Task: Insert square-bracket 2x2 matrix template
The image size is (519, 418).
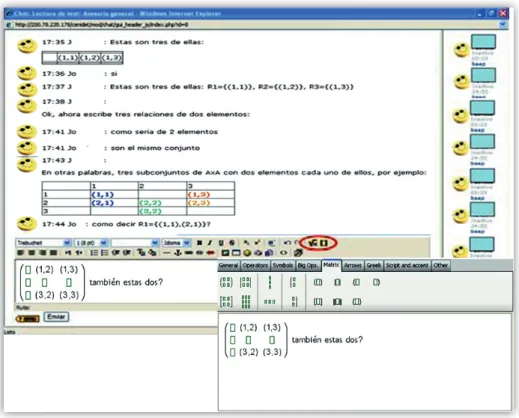Action: 226,302
